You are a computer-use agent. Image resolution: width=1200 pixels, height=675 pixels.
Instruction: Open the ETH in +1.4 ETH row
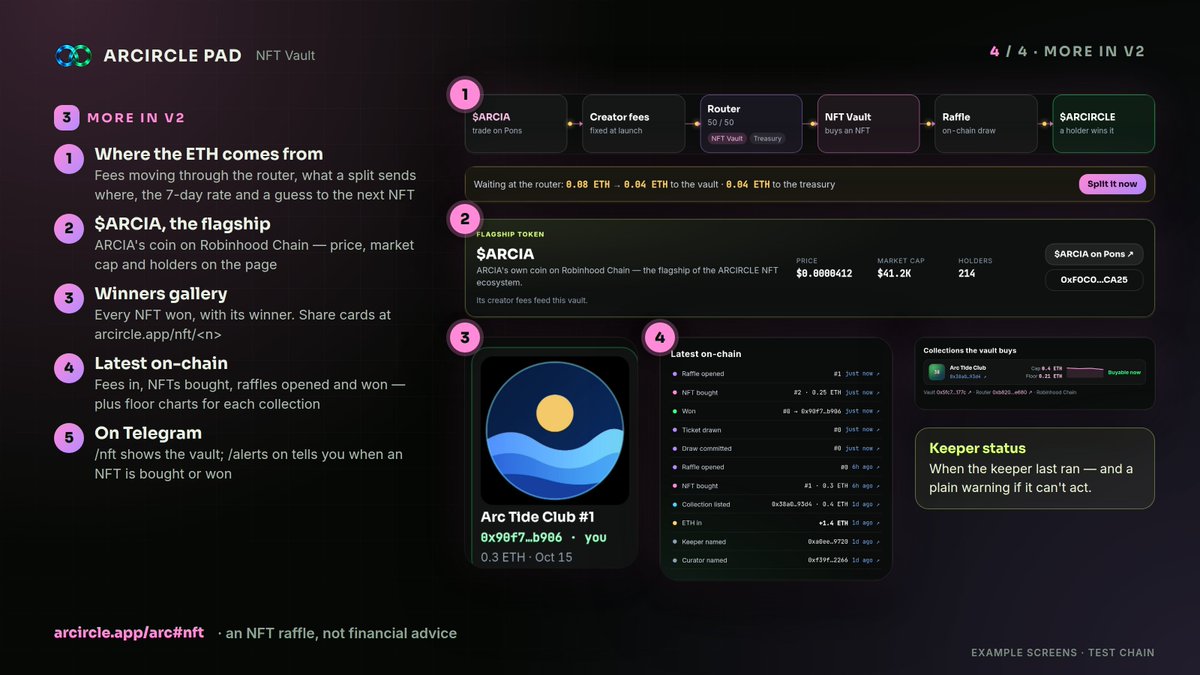pyautogui.click(x=776, y=523)
